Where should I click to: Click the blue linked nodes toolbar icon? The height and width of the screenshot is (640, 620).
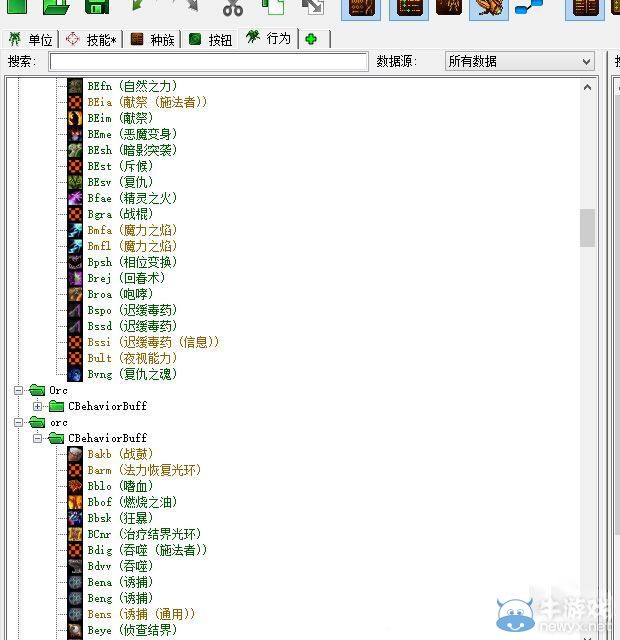pos(529,7)
